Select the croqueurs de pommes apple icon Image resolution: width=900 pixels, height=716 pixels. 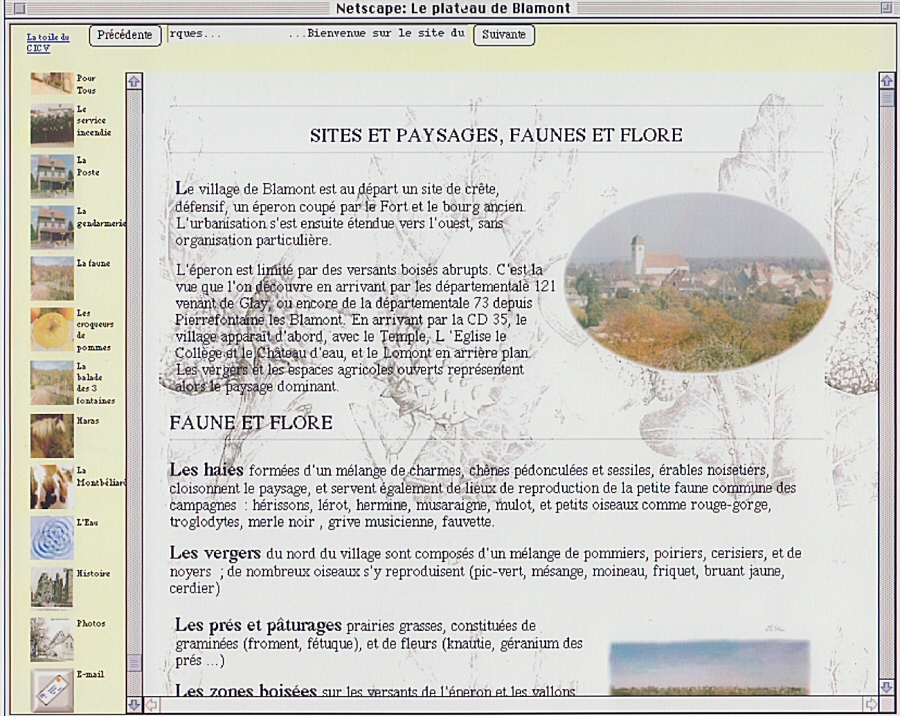51,328
